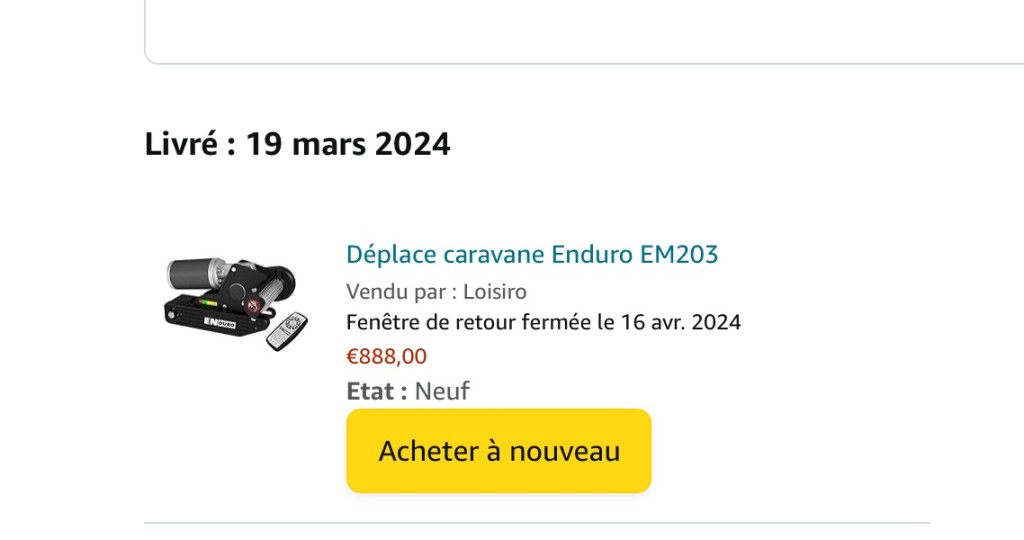Click the €888,00 price

pyautogui.click(x=386, y=356)
